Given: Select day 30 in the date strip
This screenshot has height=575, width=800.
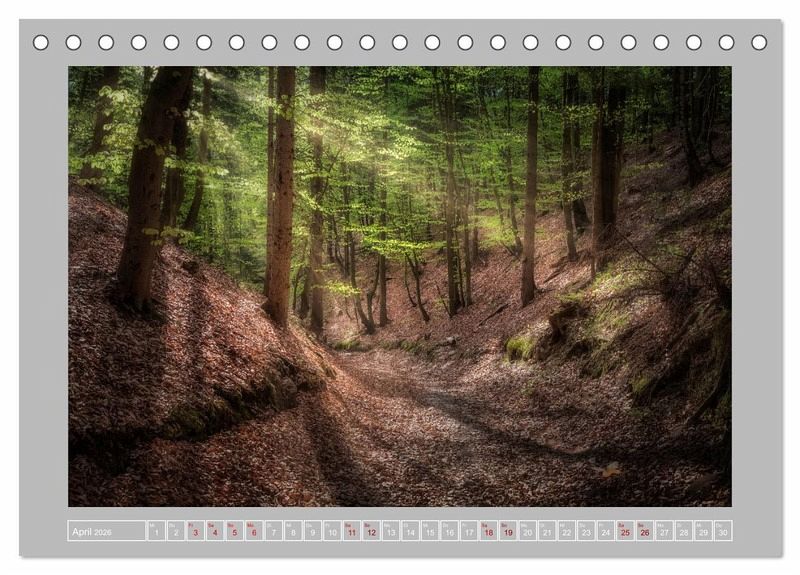Looking at the screenshot, I should [x=723, y=531].
